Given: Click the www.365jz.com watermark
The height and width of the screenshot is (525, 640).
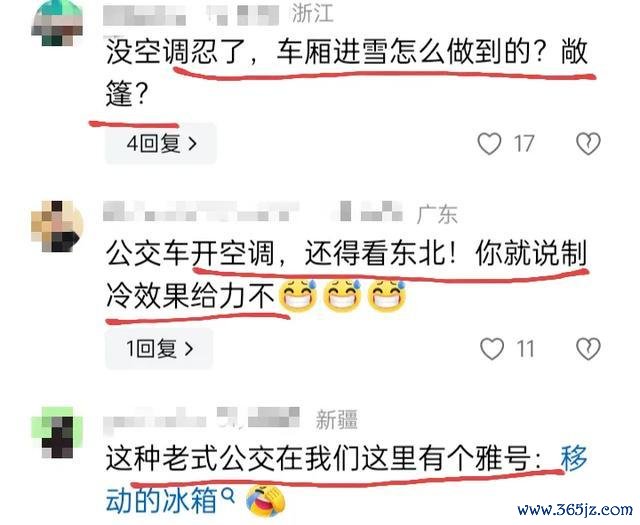Looking at the screenshot, I should [576, 510].
